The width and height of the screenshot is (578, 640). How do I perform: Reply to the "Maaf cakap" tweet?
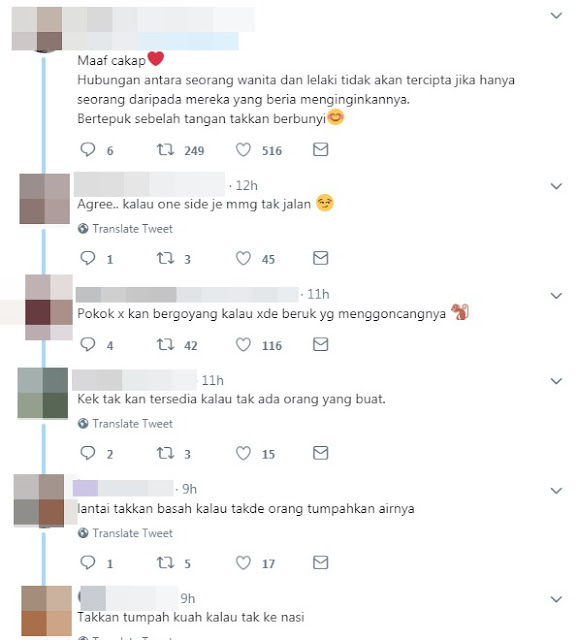click(x=88, y=150)
